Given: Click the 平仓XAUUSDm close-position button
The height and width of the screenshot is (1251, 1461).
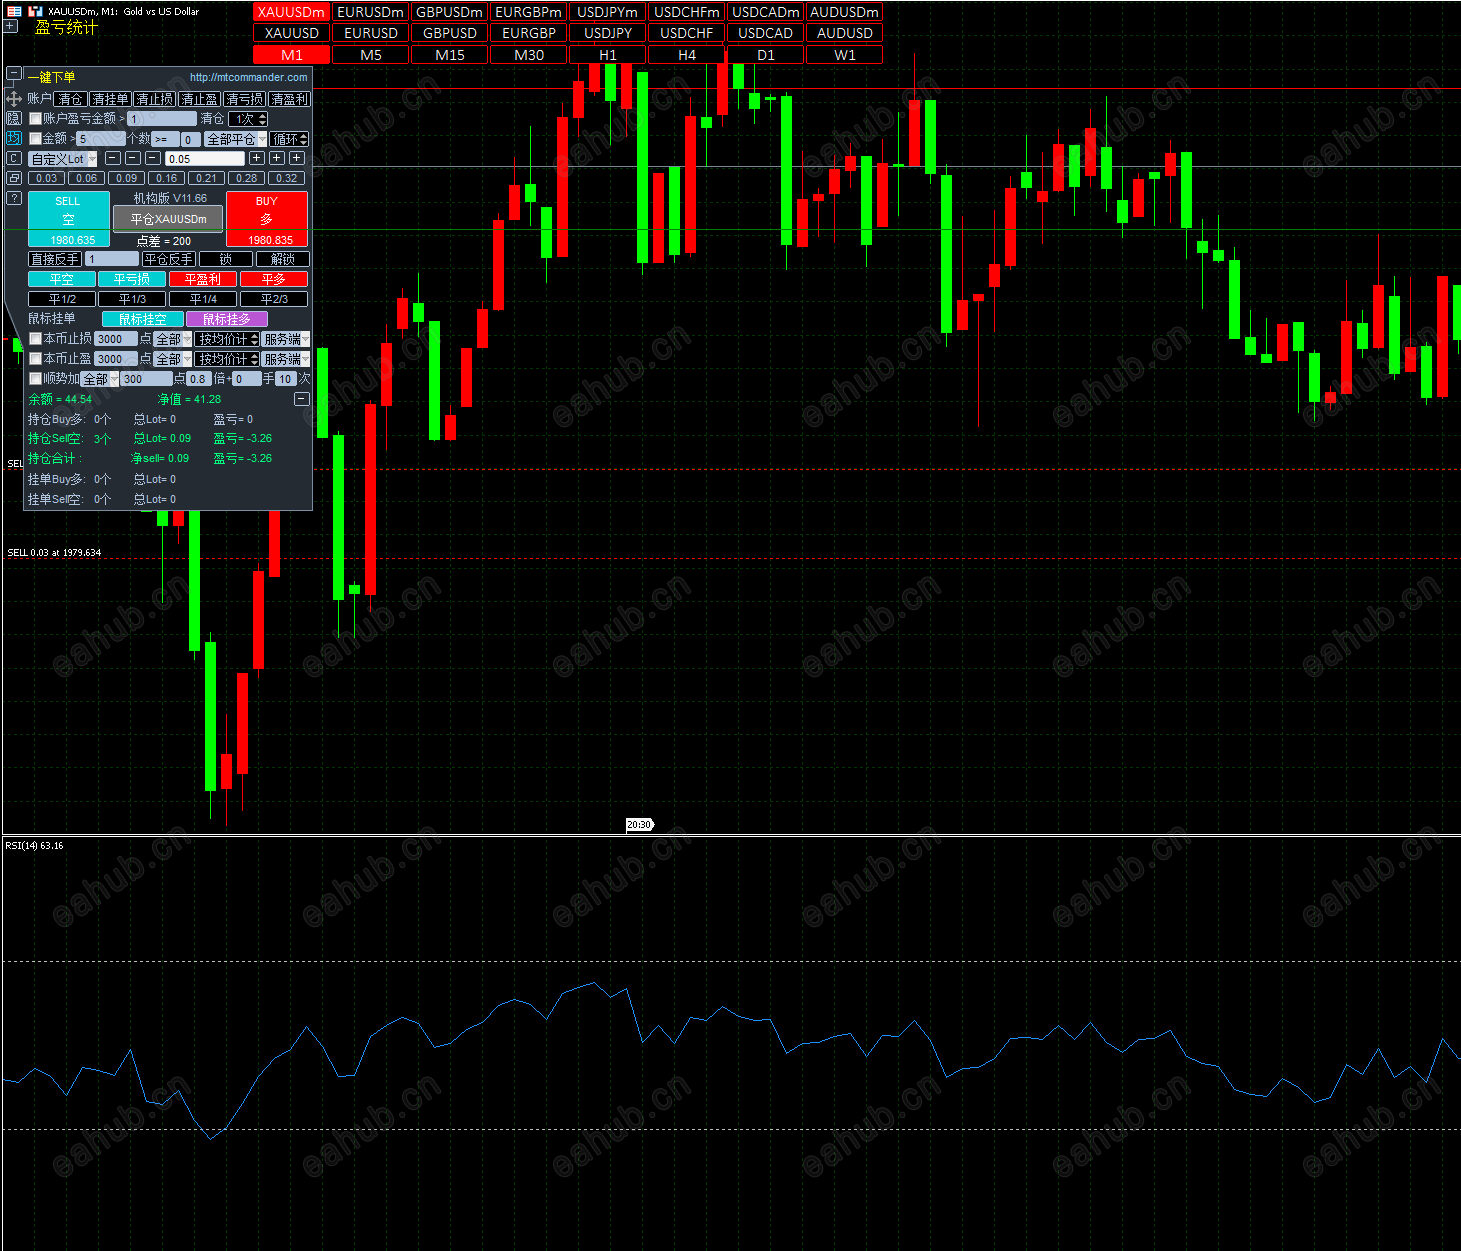Looking at the screenshot, I should [x=168, y=219].
